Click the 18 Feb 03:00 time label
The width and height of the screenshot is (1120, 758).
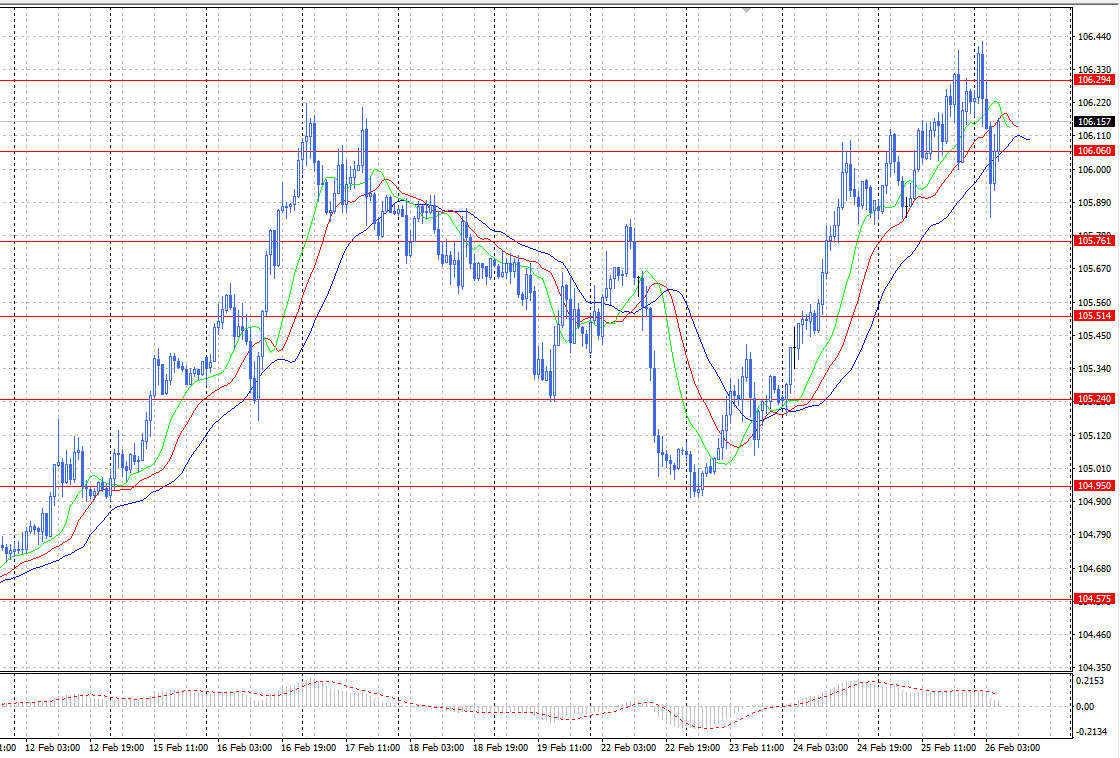pos(436,748)
